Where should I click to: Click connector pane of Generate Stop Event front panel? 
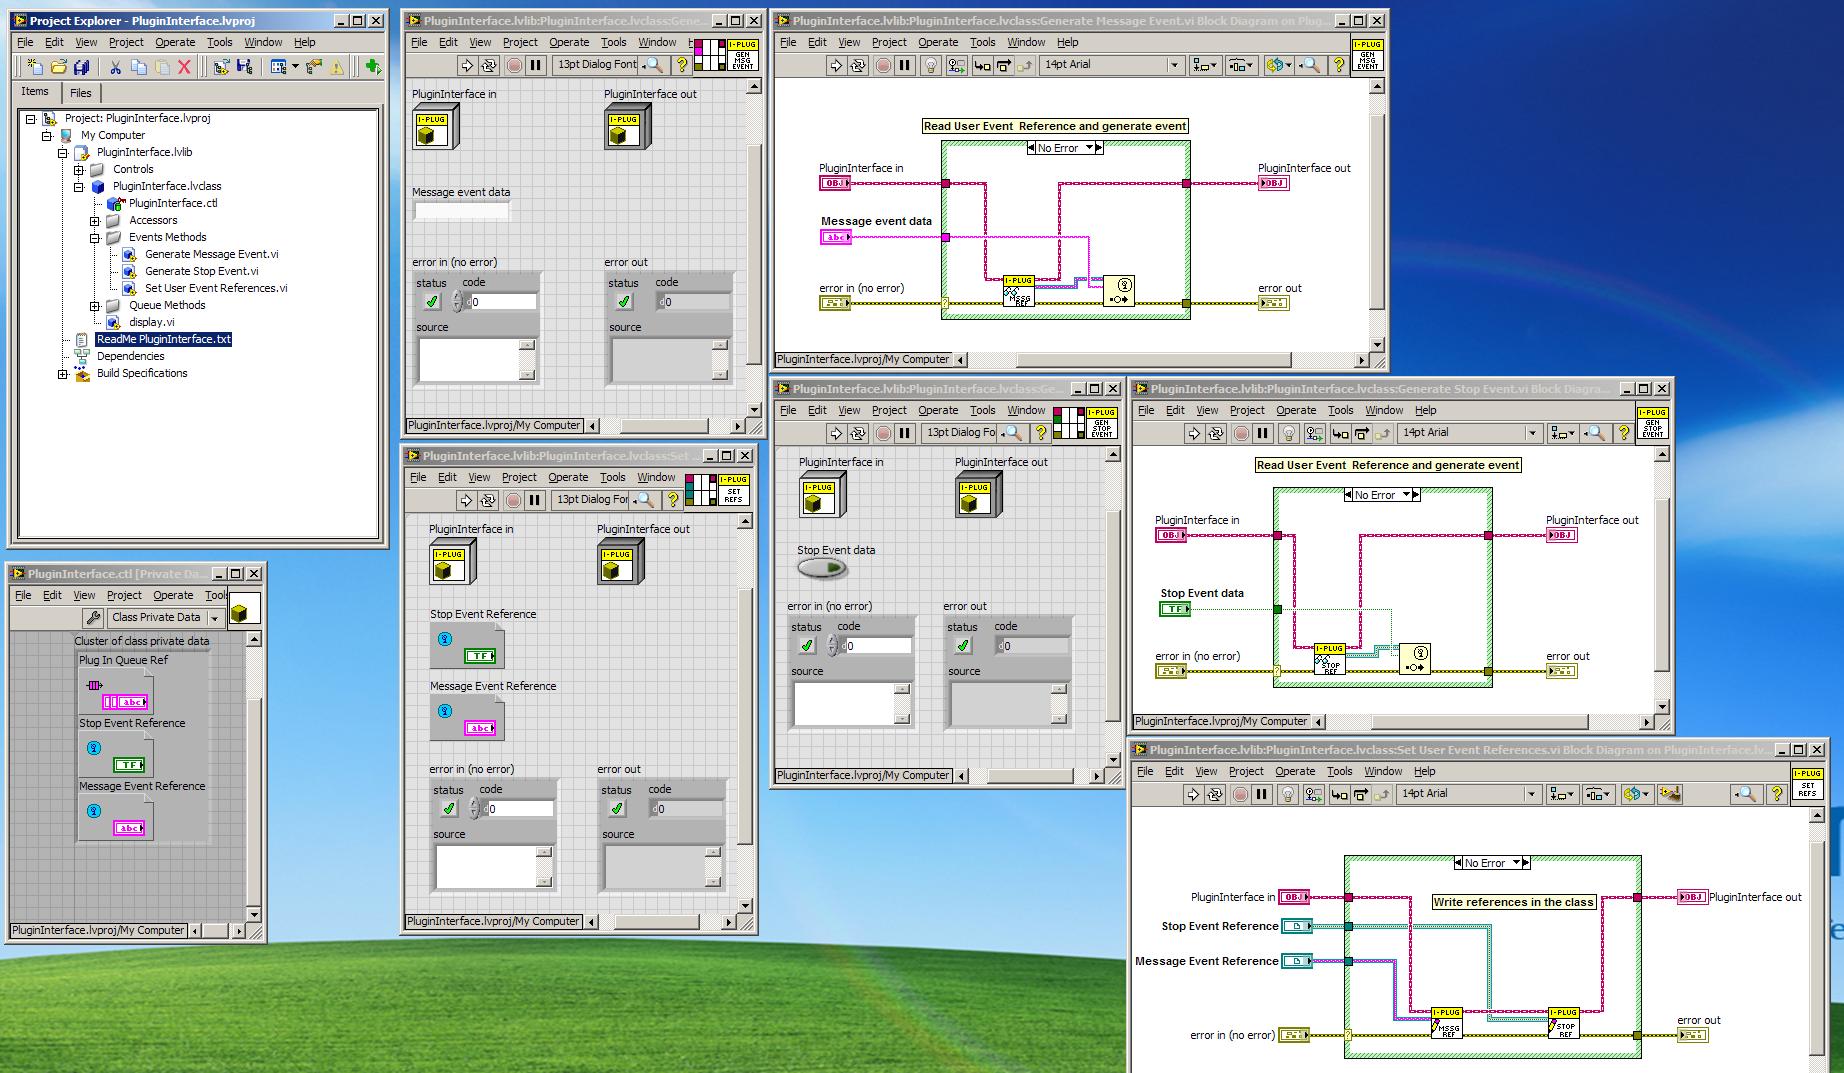point(1069,423)
